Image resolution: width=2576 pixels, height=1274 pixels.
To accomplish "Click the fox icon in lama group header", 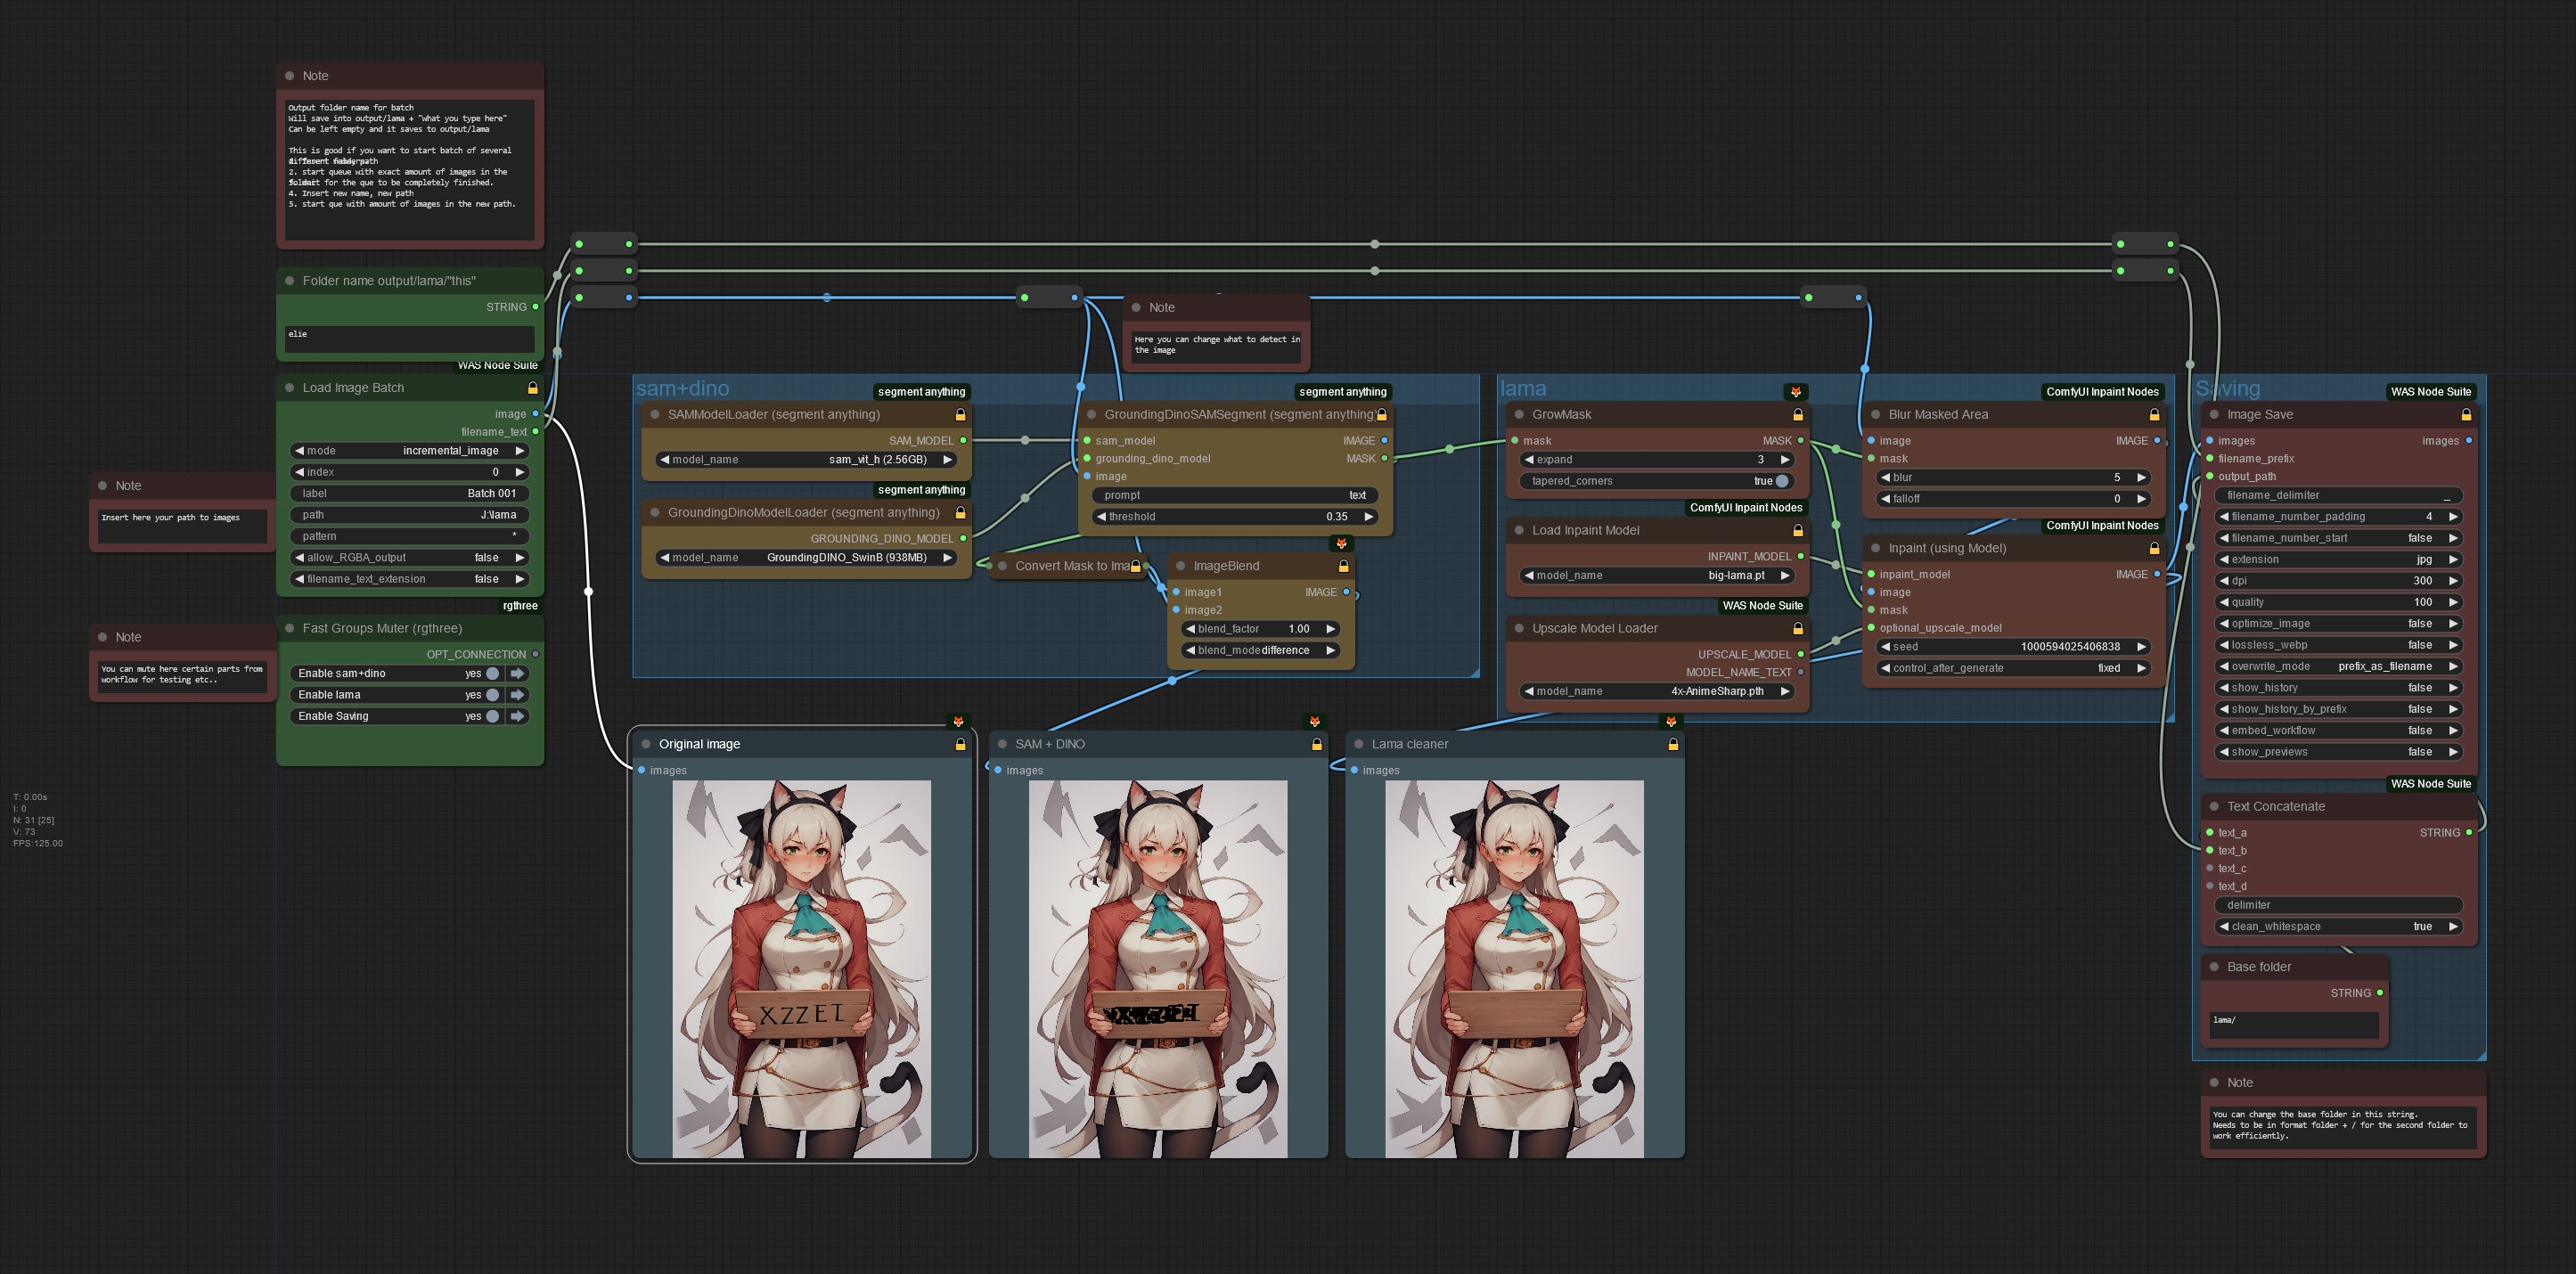I will pyautogui.click(x=1796, y=392).
